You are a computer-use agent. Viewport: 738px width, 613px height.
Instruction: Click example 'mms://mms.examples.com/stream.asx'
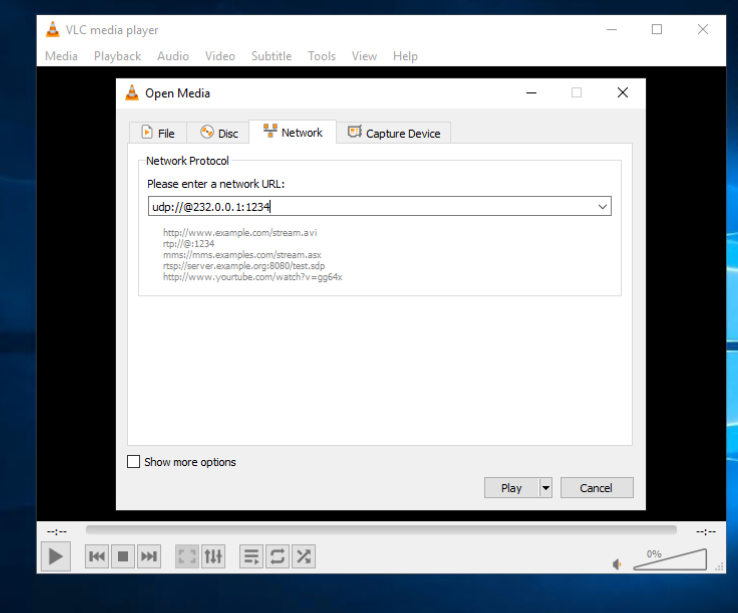pyautogui.click(x=242, y=255)
